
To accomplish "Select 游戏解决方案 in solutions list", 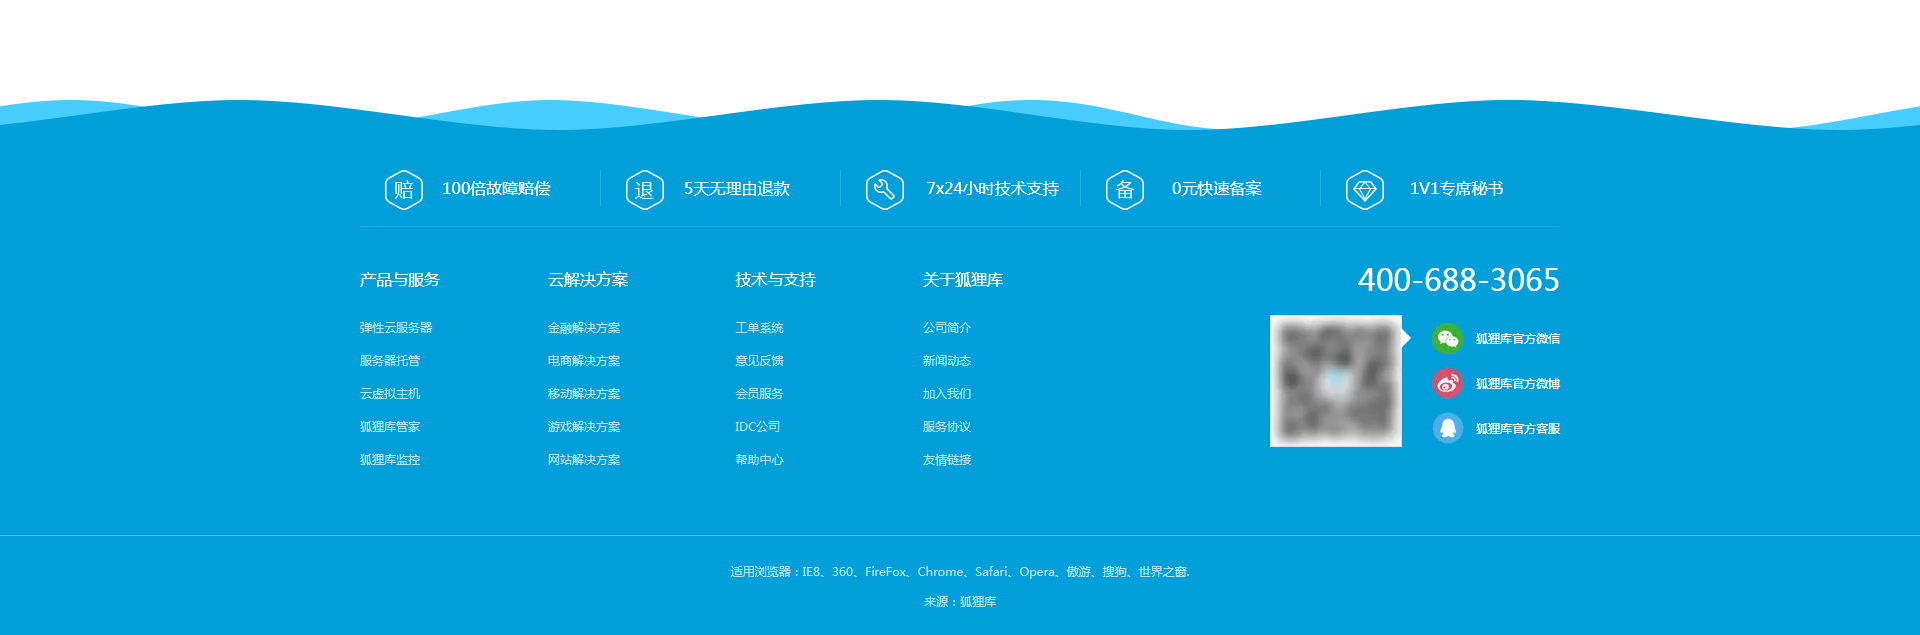I will (x=584, y=427).
